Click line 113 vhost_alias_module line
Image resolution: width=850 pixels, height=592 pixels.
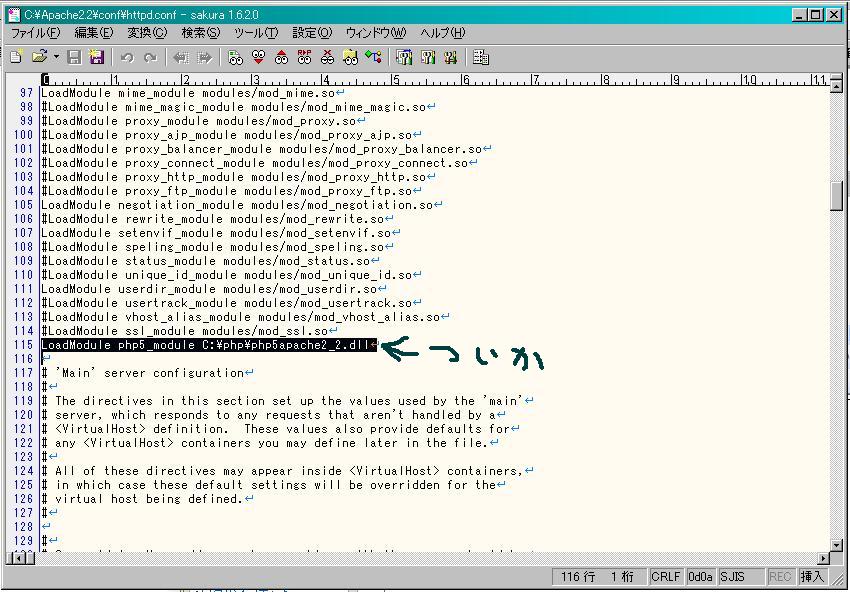240,317
